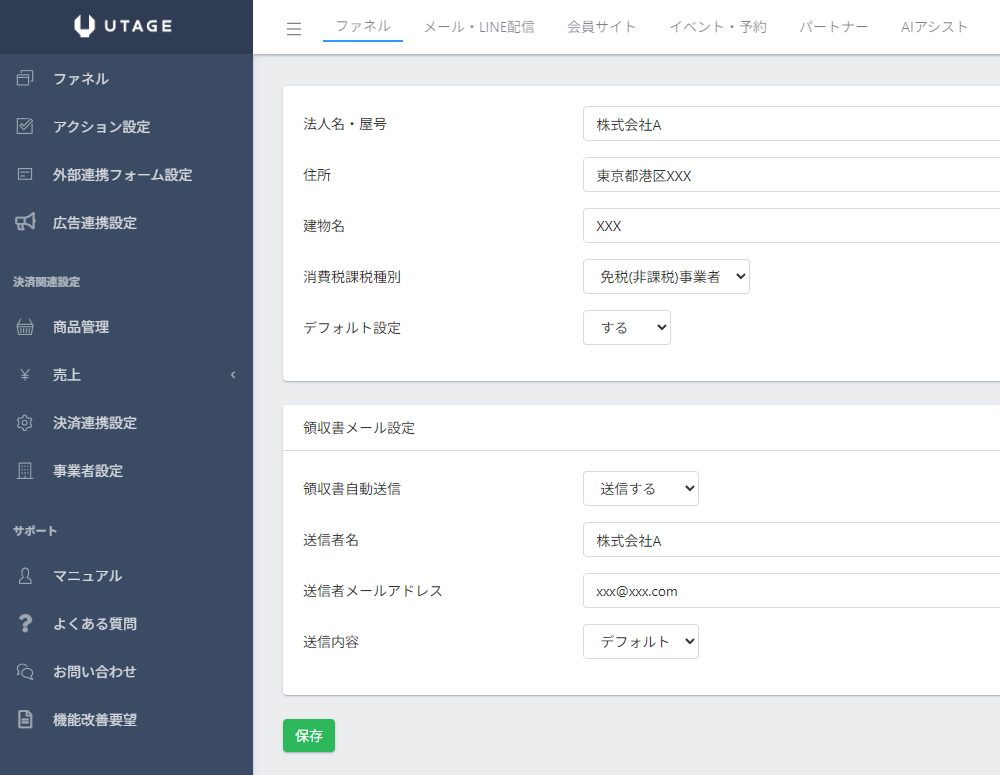This screenshot has width=1000, height=775.
Task: Click the UTAGE logo in header
Action: point(123,27)
